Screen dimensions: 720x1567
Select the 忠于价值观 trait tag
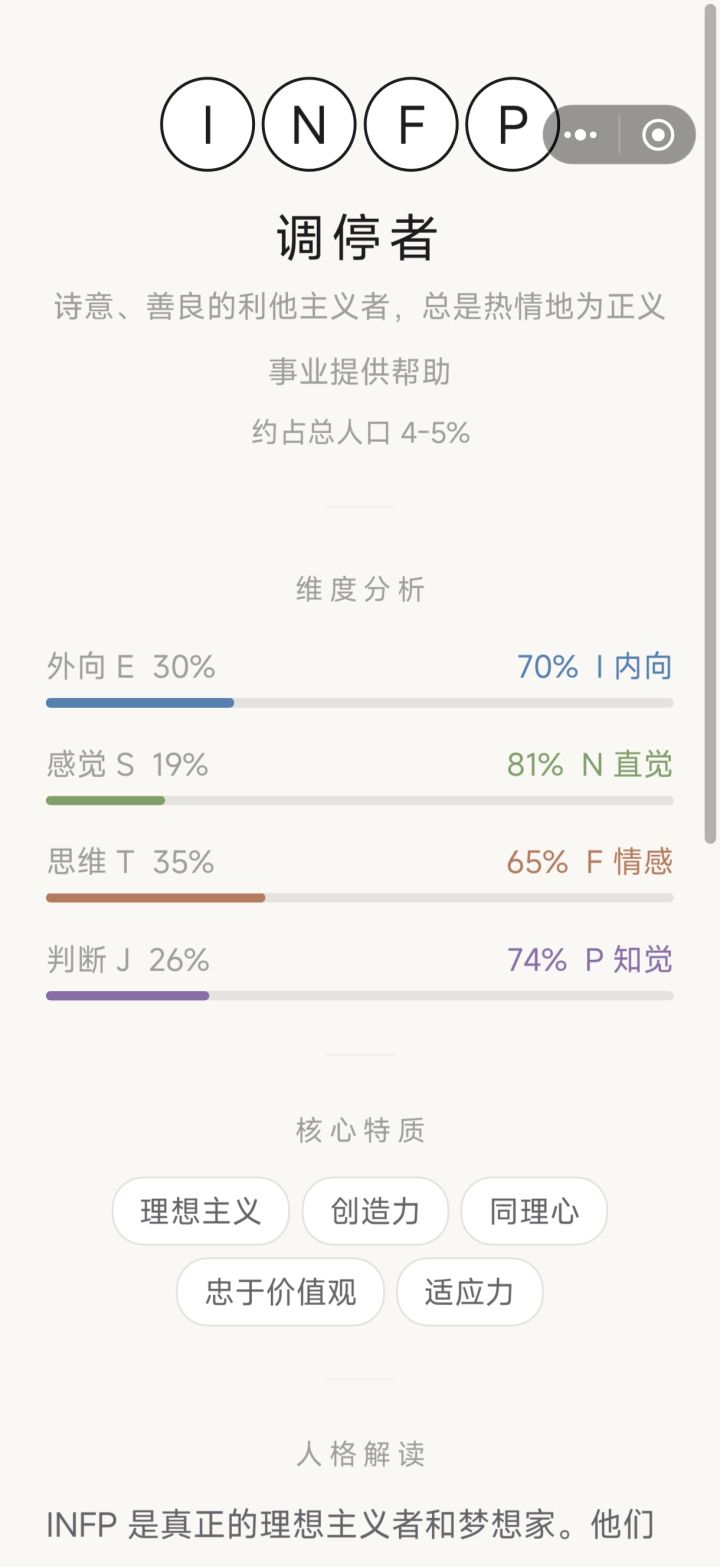(280, 1292)
